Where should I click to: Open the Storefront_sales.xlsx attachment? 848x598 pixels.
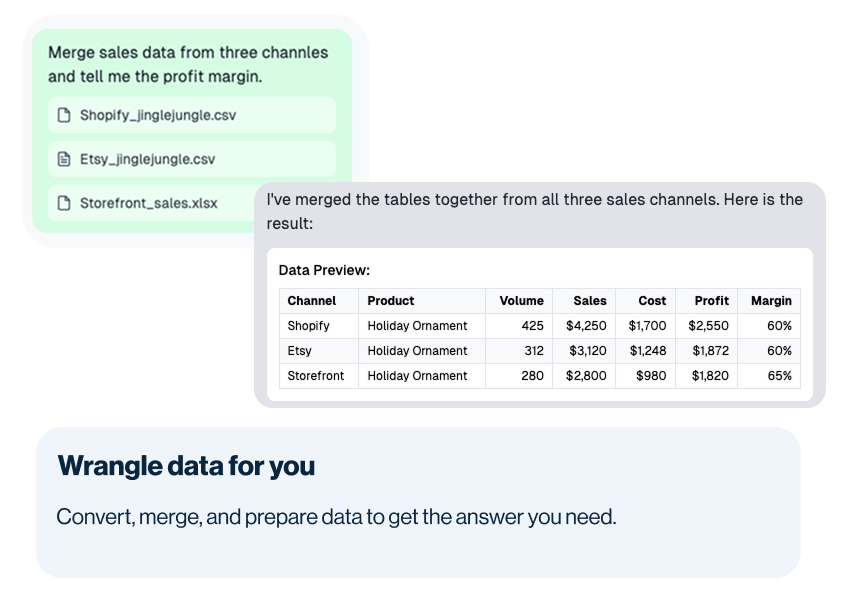point(151,203)
